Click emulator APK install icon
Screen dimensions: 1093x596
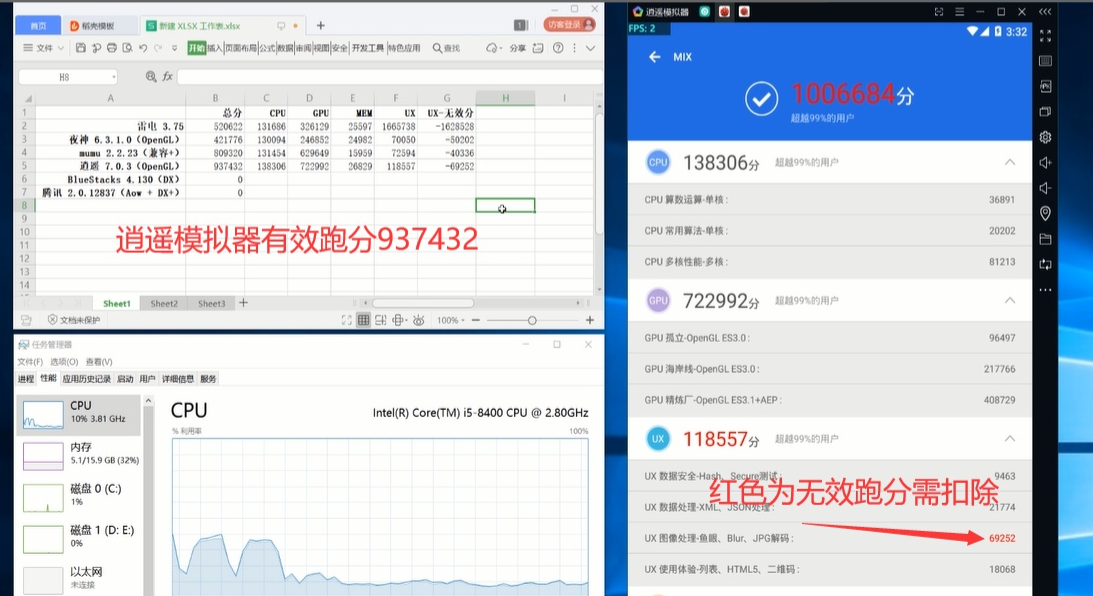pos(1045,86)
